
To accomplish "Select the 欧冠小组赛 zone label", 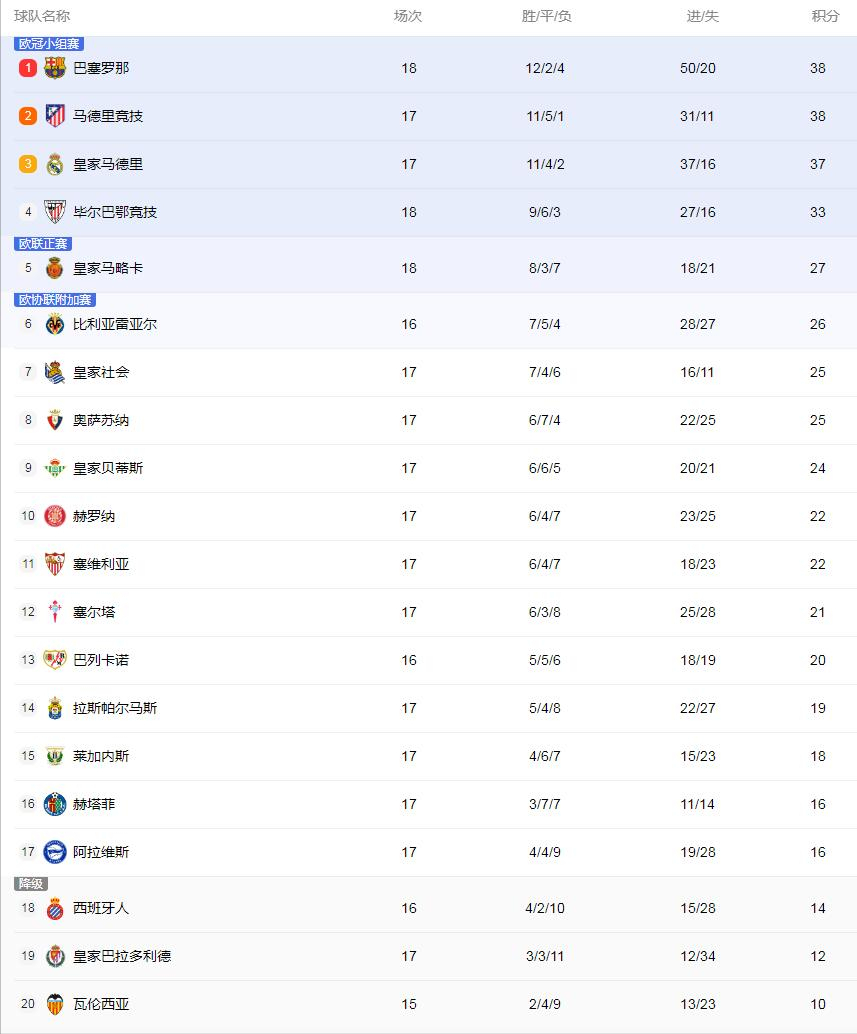I will (49, 44).
